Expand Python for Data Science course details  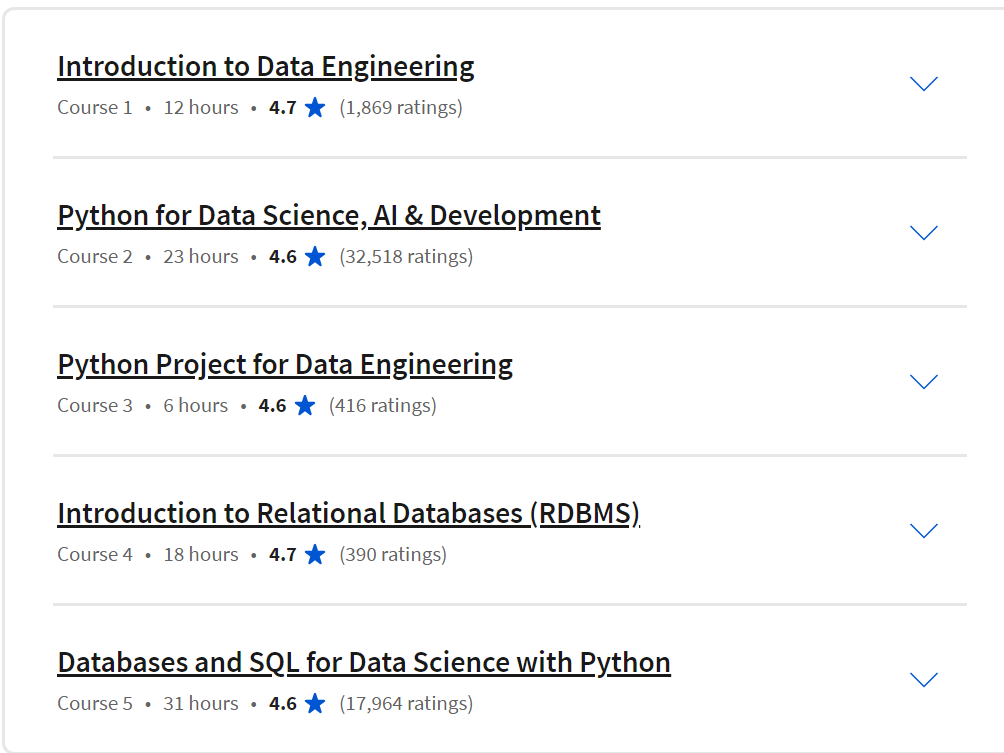pyautogui.click(x=924, y=233)
